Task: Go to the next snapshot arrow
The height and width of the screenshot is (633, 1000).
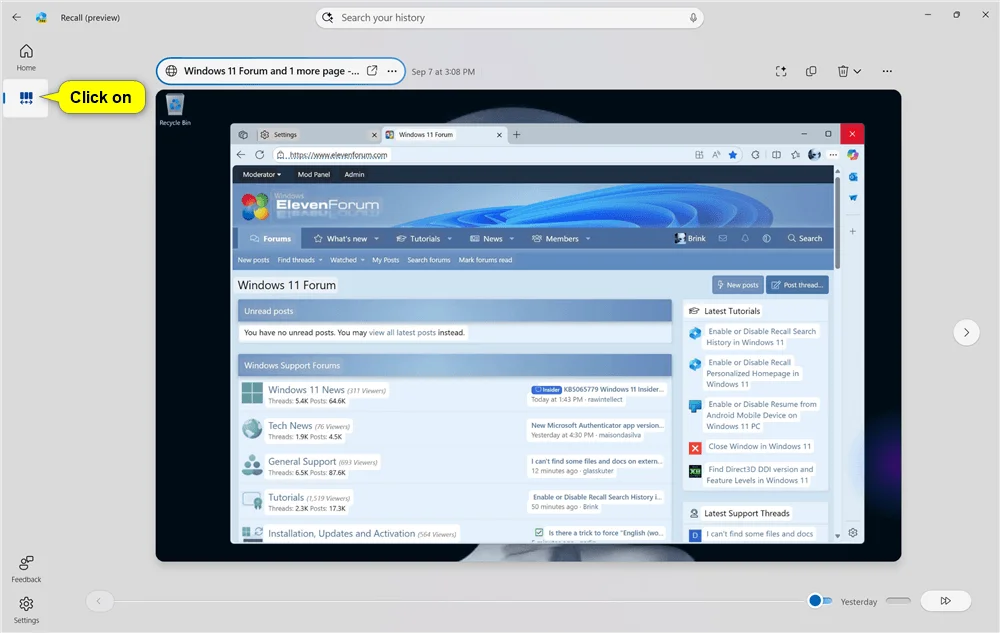Action: [966, 332]
